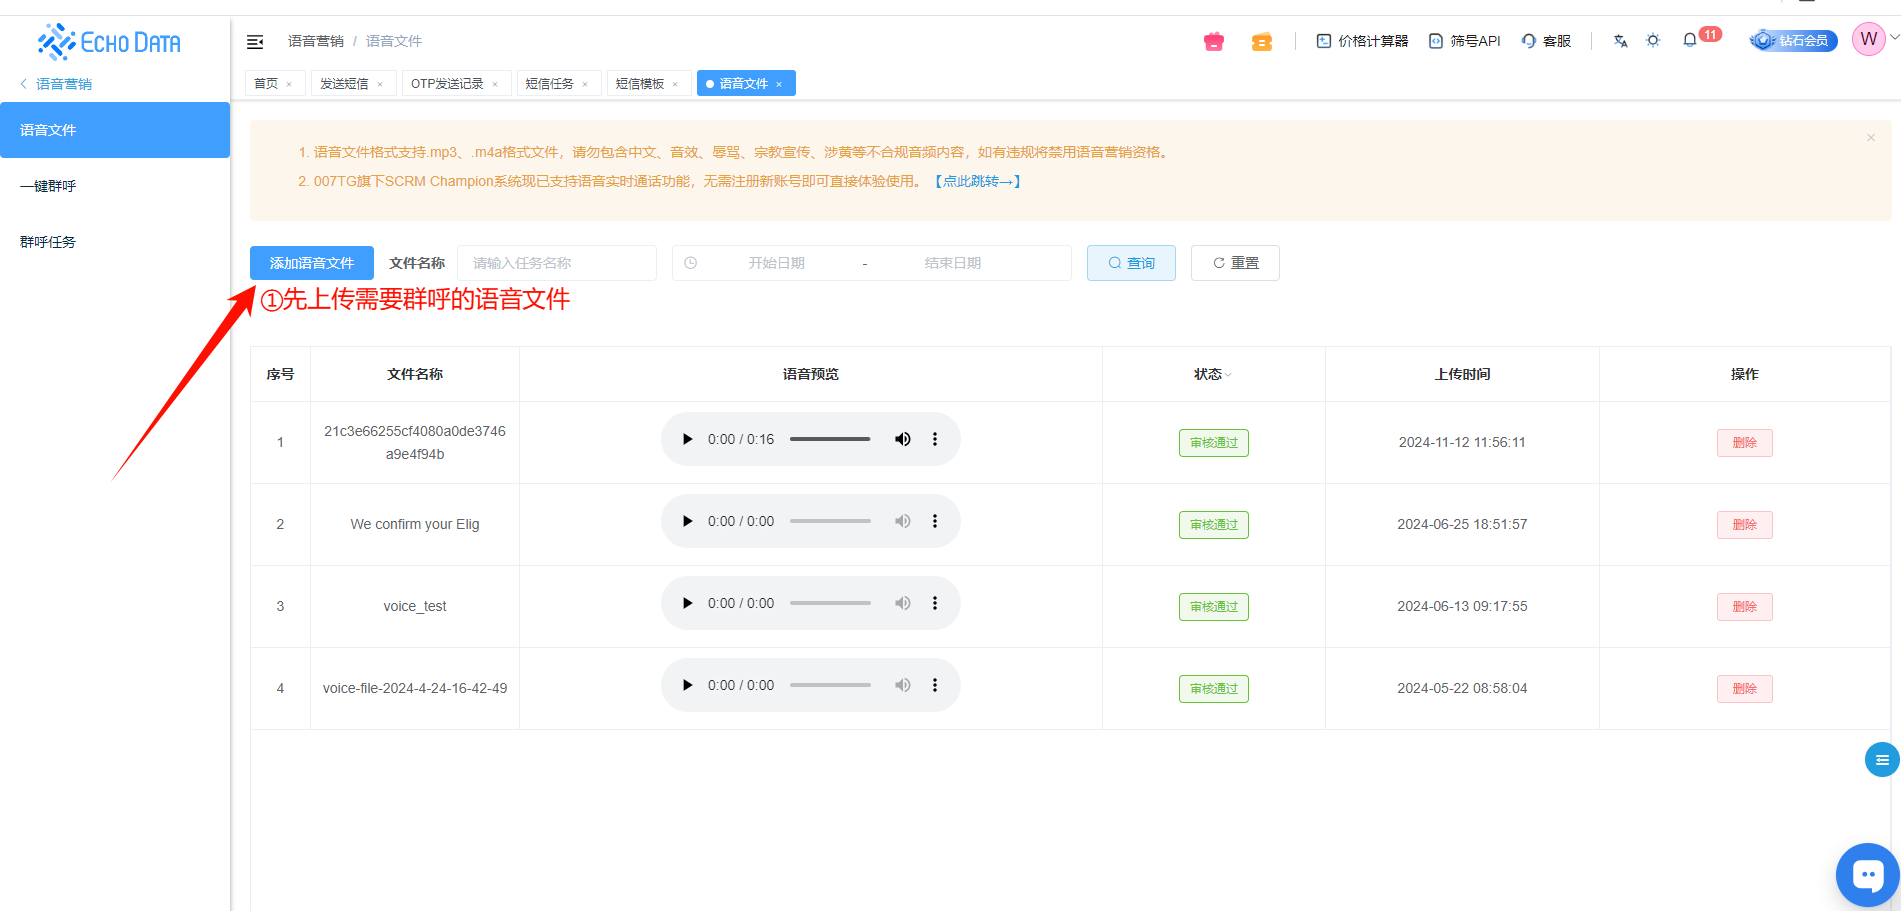
Task: Select 一键群呼 in the sidebar
Action: pos(48,186)
